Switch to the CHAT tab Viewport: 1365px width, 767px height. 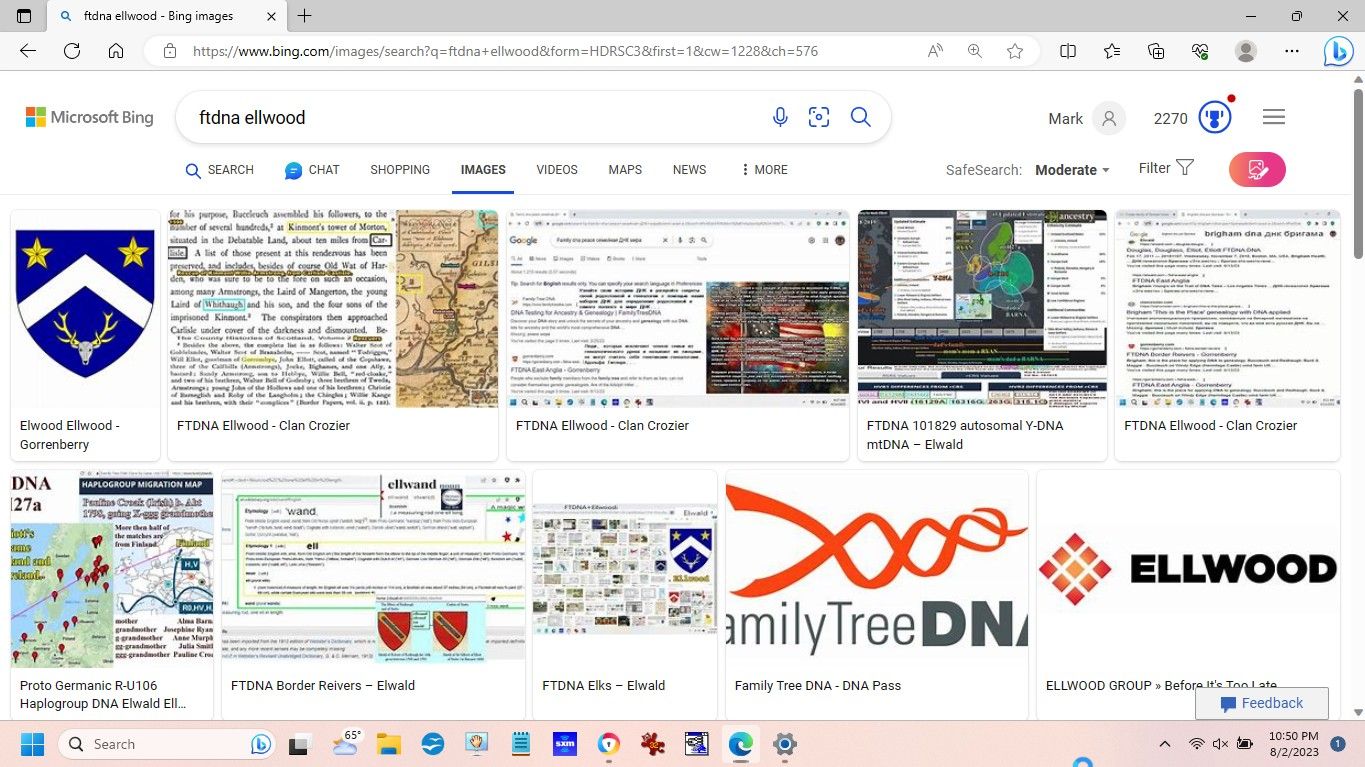click(312, 170)
